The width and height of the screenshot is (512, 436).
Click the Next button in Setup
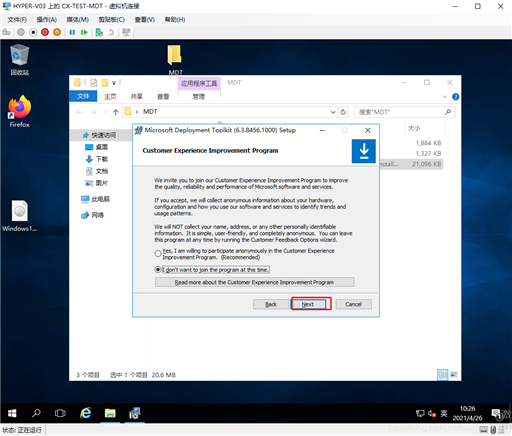tap(308, 304)
